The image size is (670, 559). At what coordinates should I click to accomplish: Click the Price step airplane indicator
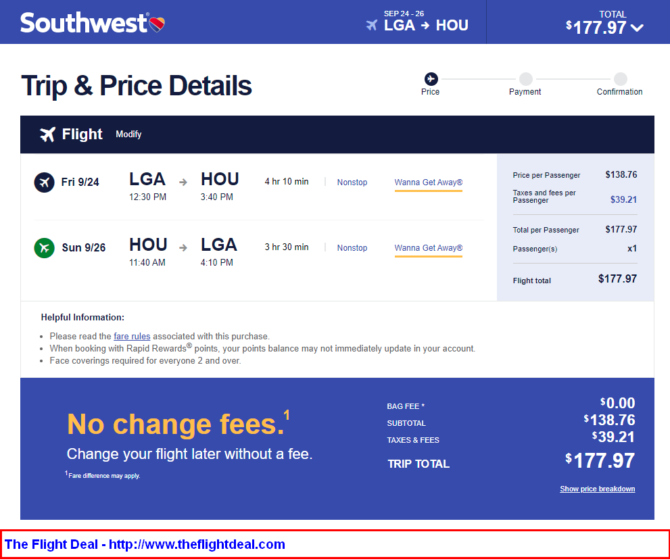431,79
